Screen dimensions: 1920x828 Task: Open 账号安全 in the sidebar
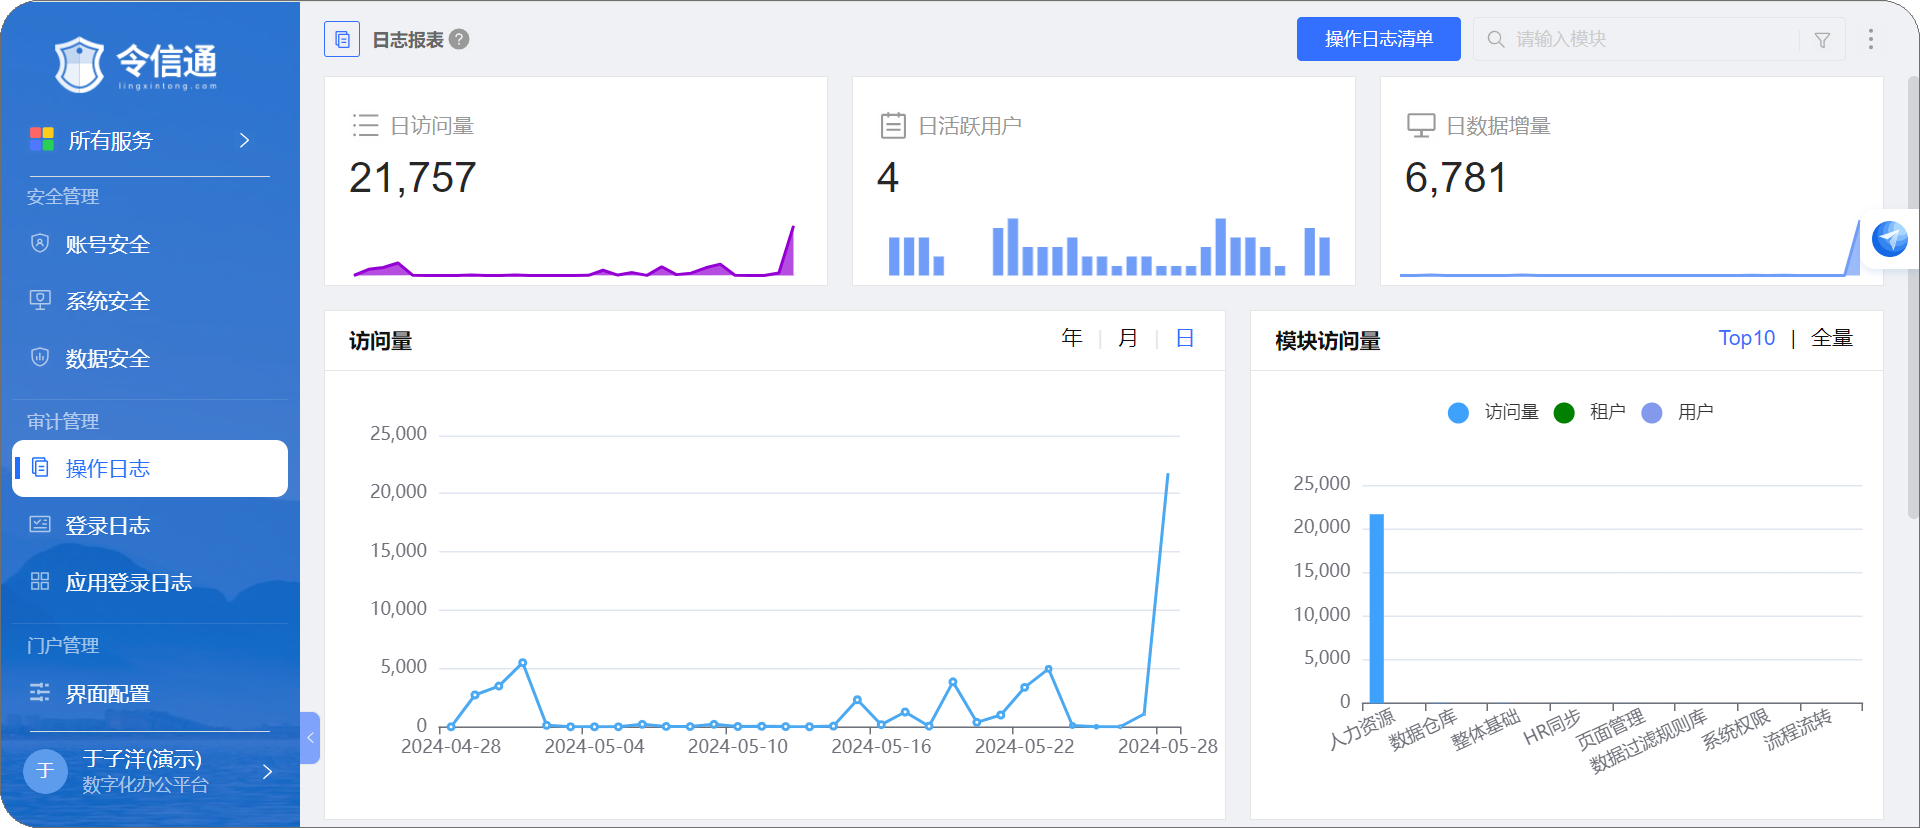coord(108,244)
